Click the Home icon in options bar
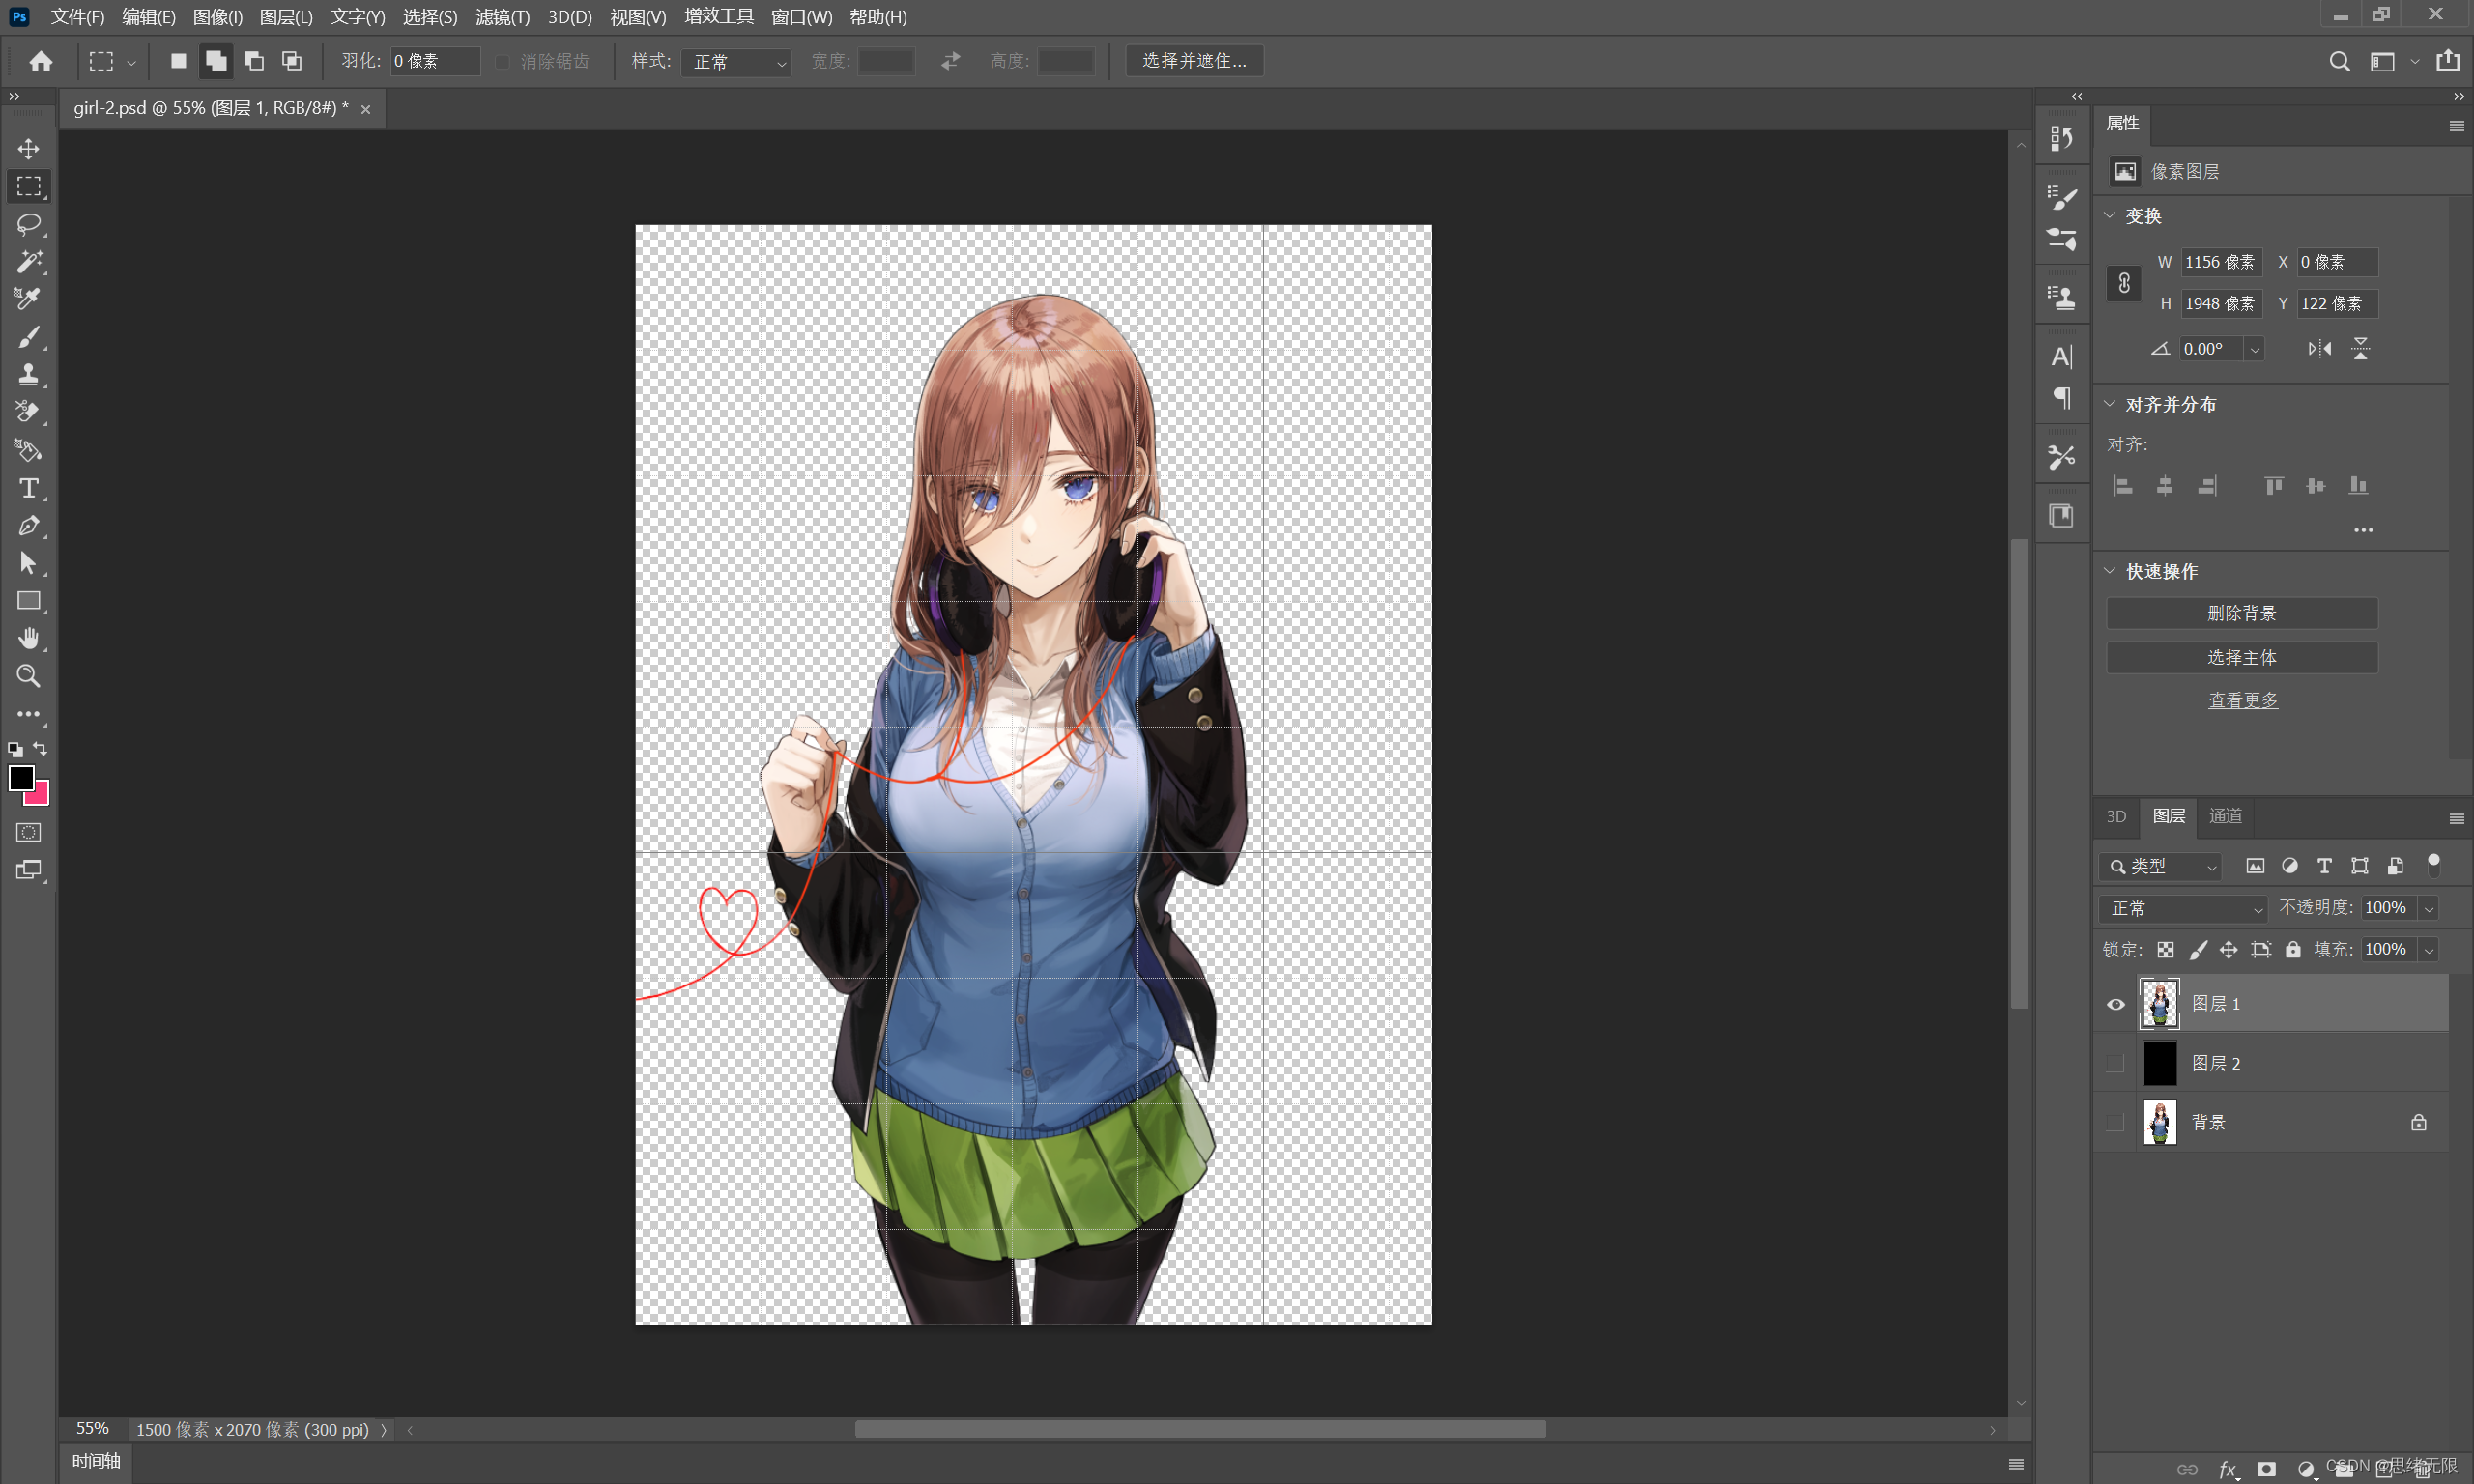The image size is (2474, 1484). click(41, 62)
